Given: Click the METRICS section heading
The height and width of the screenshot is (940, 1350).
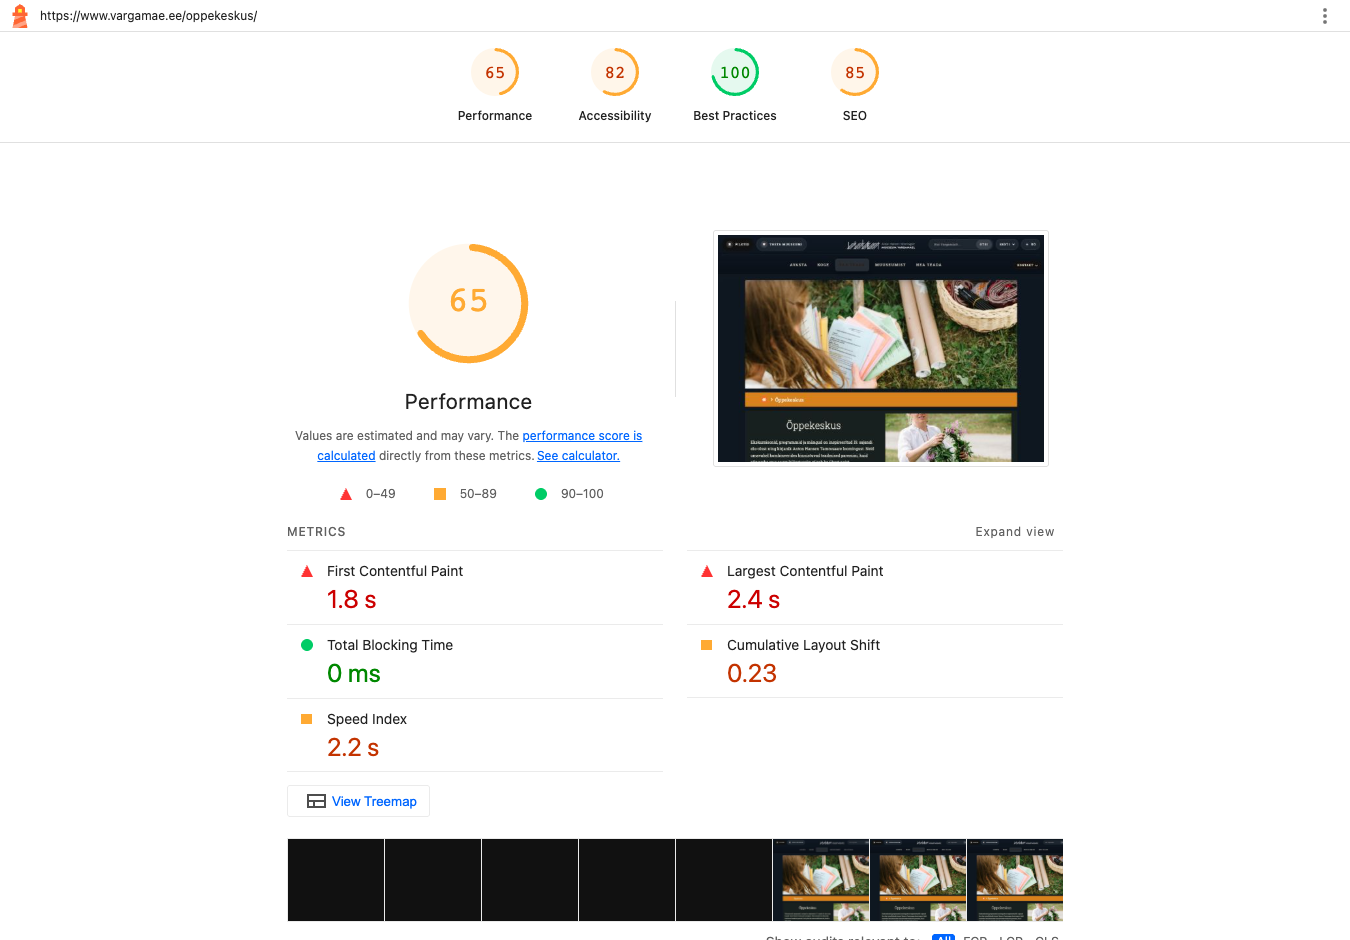Looking at the screenshot, I should [316, 532].
